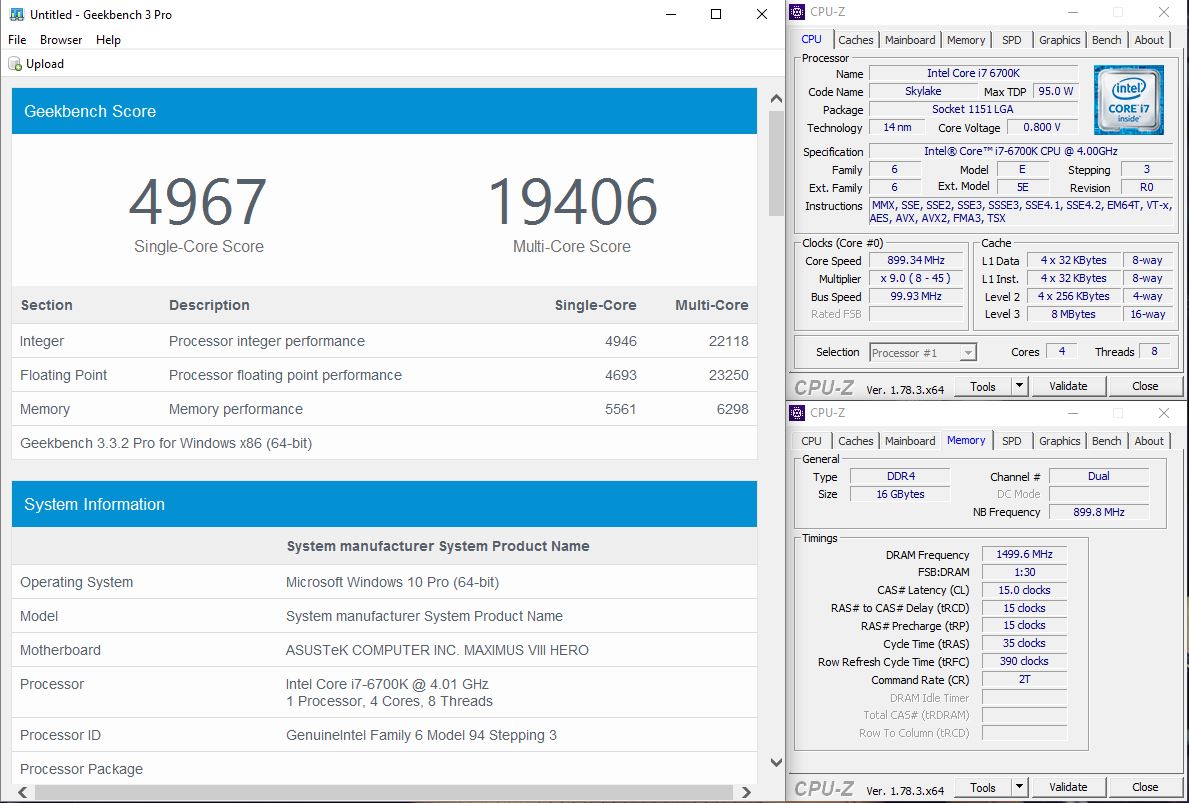This screenshot has width=1189, height=803.
Task: Click Close button in upper CPU-Z
Action: [1145, 387]
